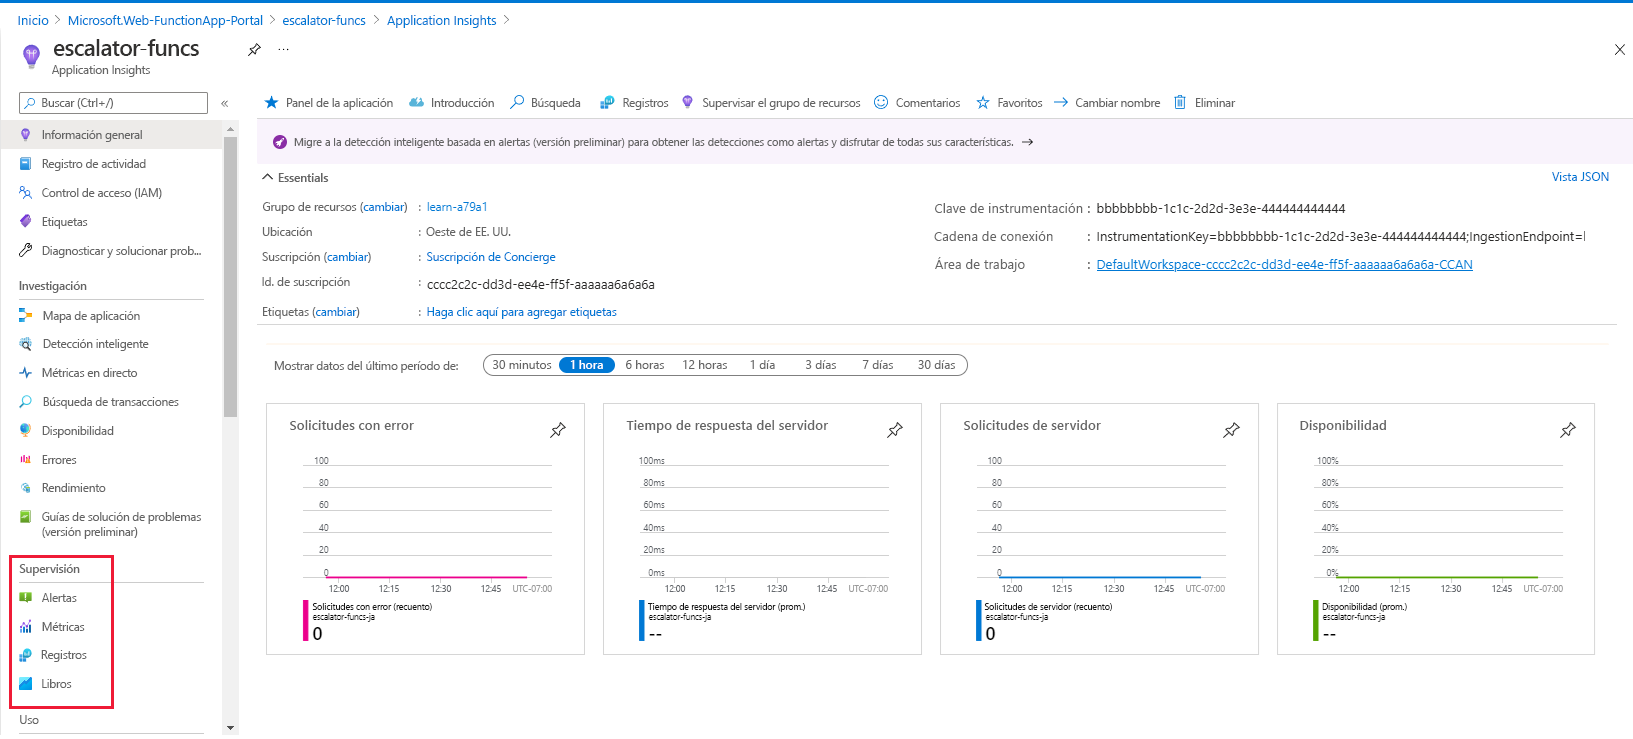This screenshot has width=1633, height=739.
Task: Open Vista JSON
Action: point(1580,177)
